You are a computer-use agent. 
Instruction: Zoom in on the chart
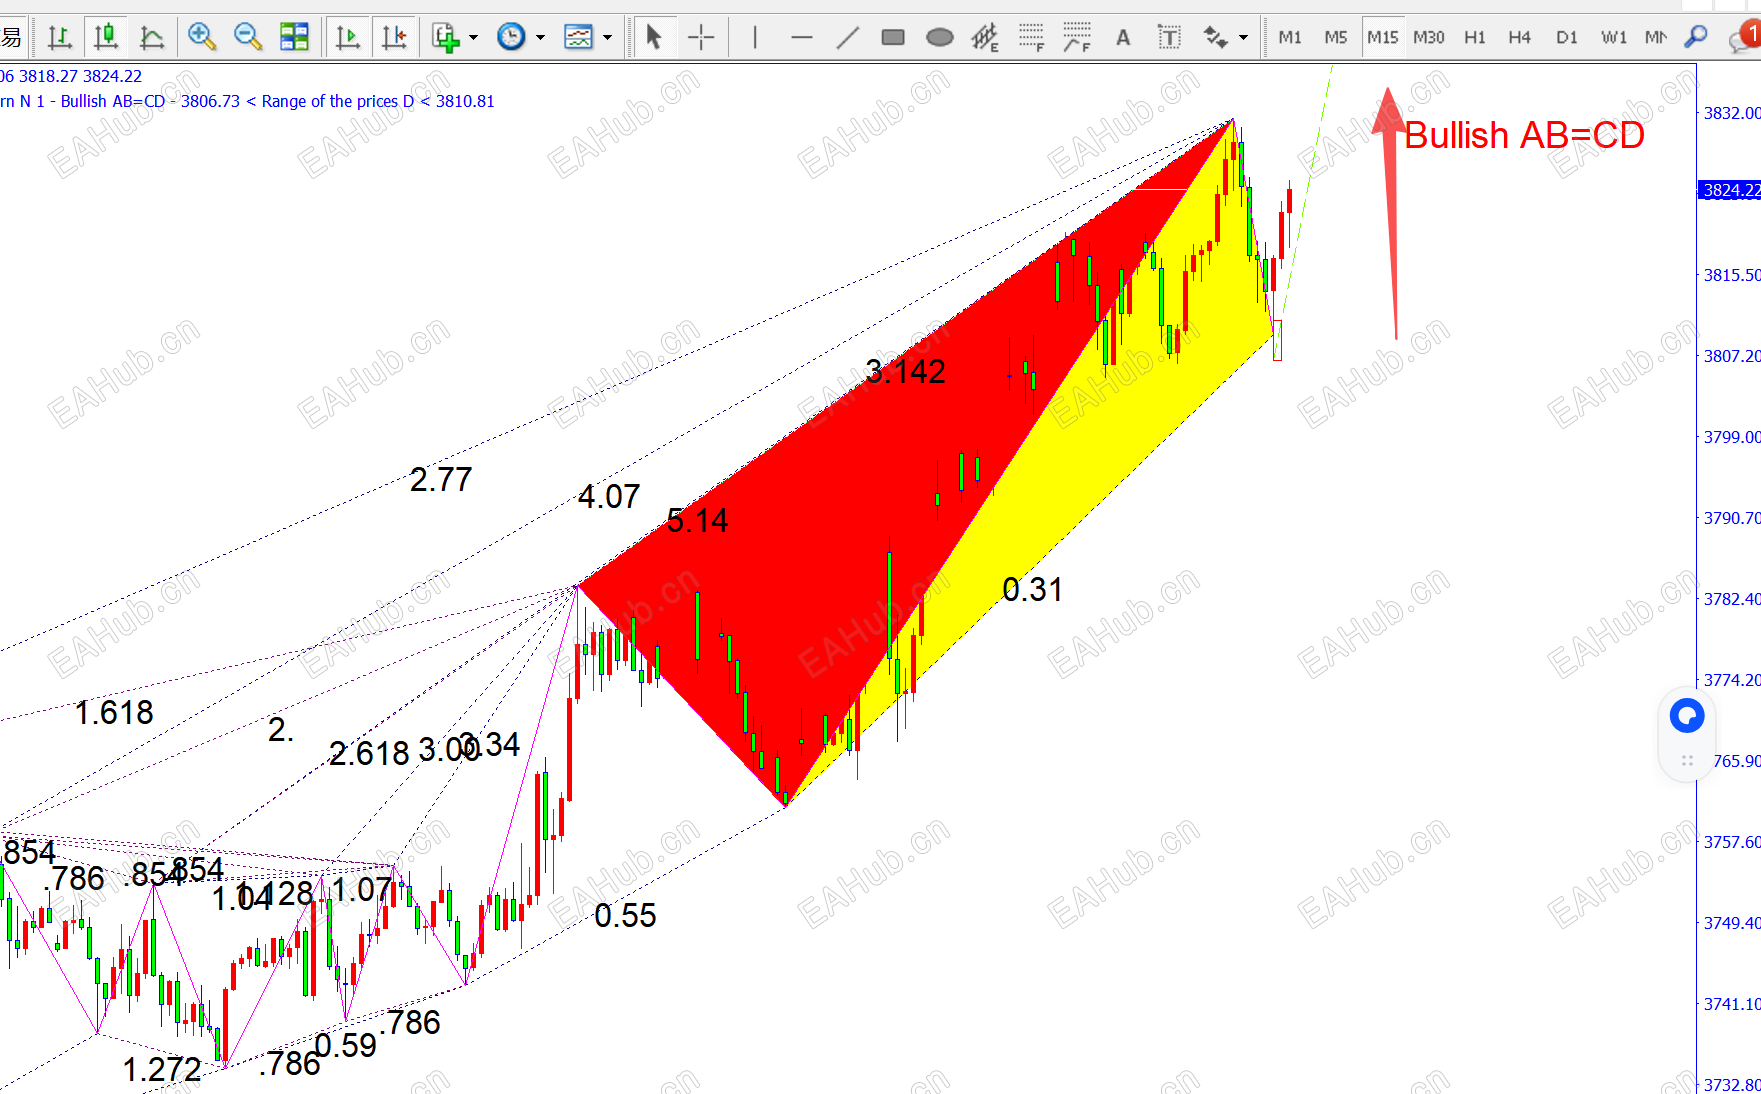click(202, 38)
